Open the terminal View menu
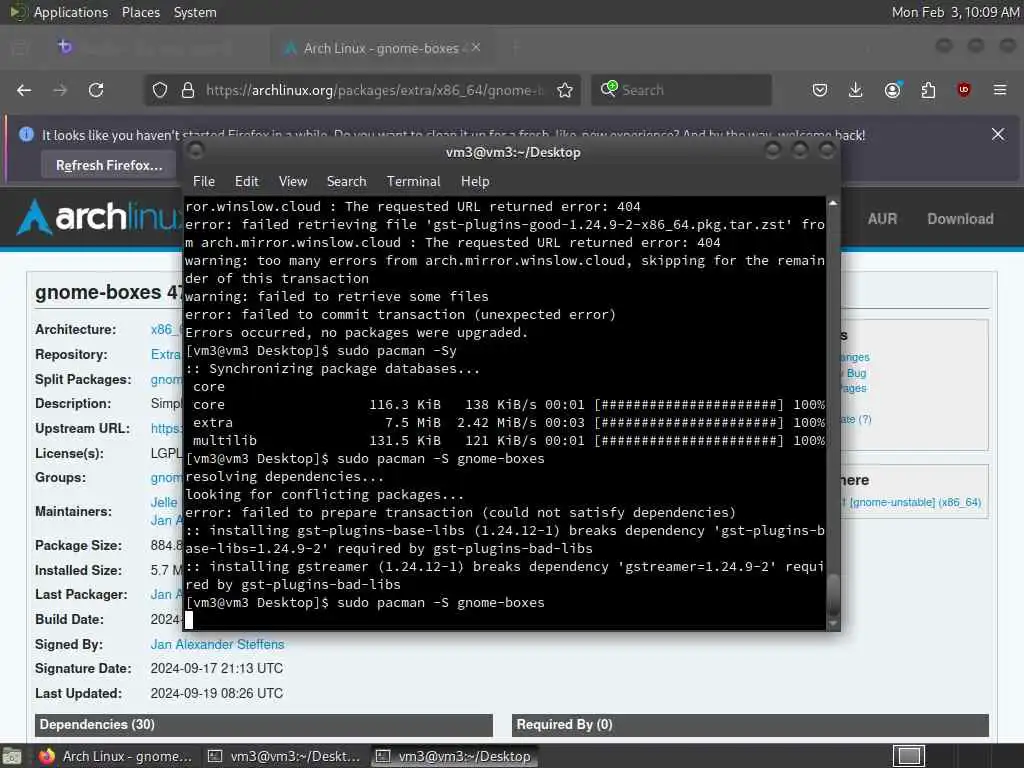Screen dimensions: 1024x768 click(x=293, y=182)
